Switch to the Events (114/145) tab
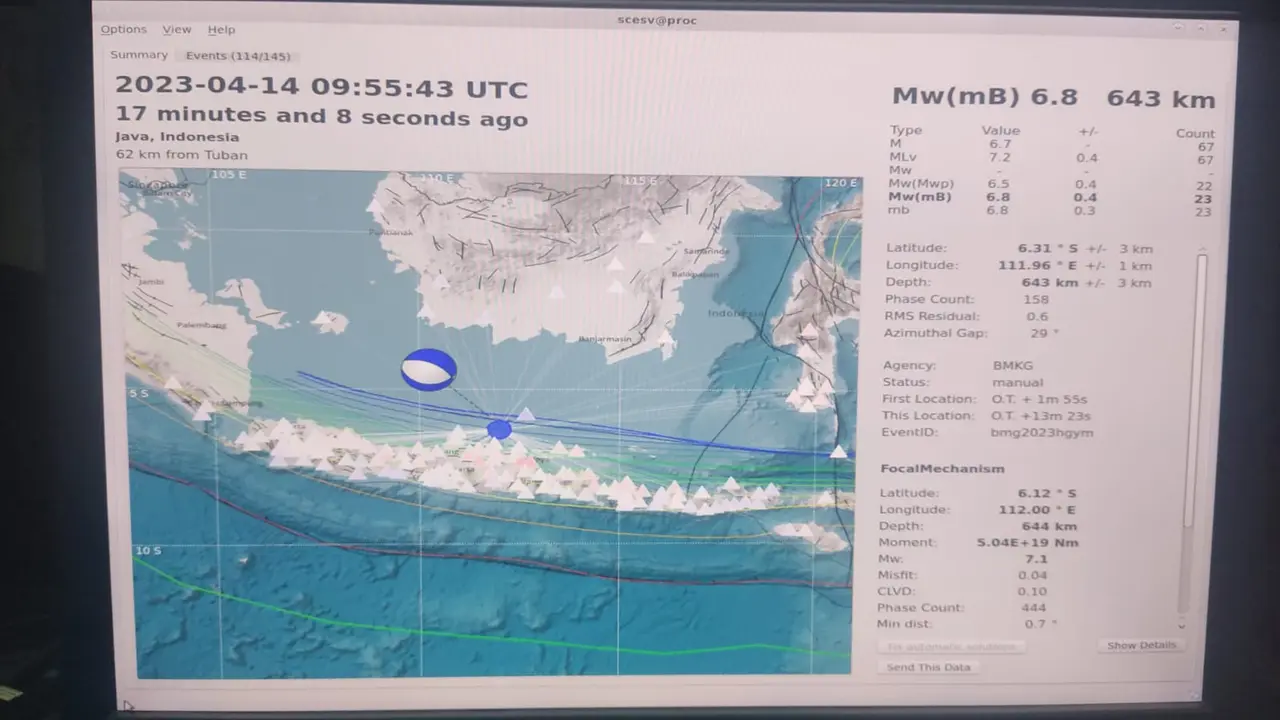Viewport: 1280px width, 720px height. [x=238, y=56]
